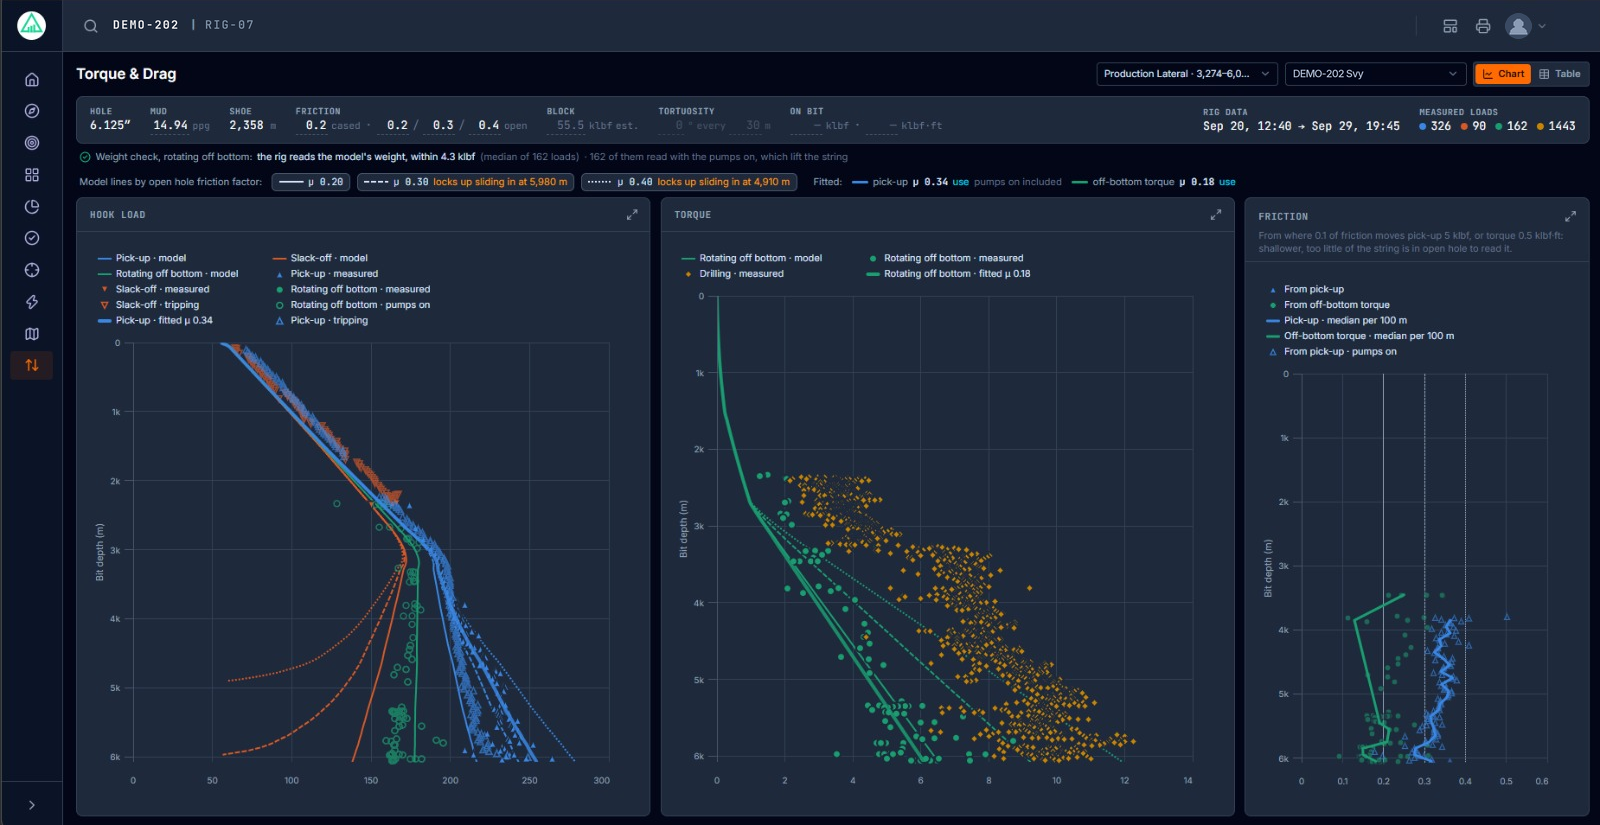
Task: Switch to the Chart view
Action: [x=1503, y=74]
